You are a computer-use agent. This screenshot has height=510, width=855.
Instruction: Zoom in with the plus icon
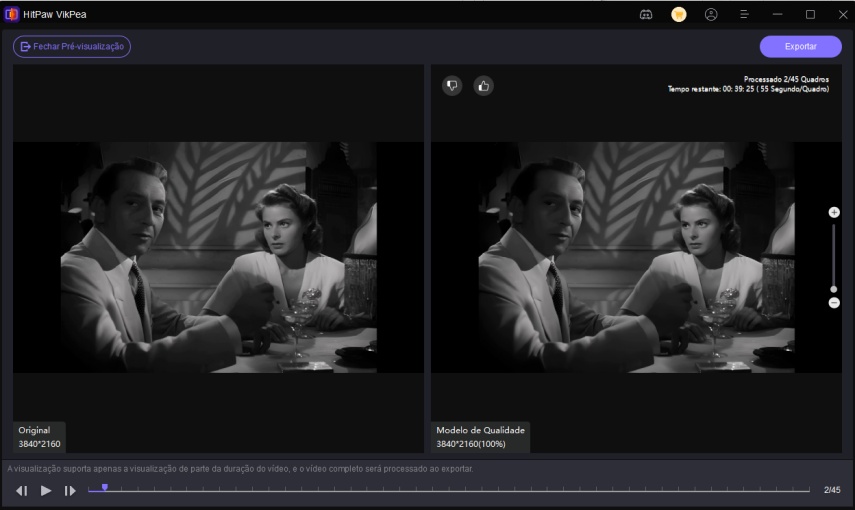[834, 212]
